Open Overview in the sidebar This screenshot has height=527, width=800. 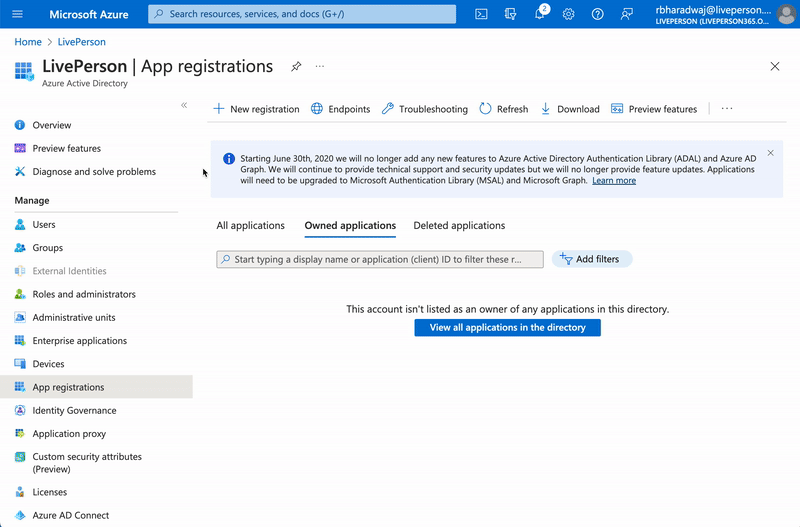click(x=52, y=125)
